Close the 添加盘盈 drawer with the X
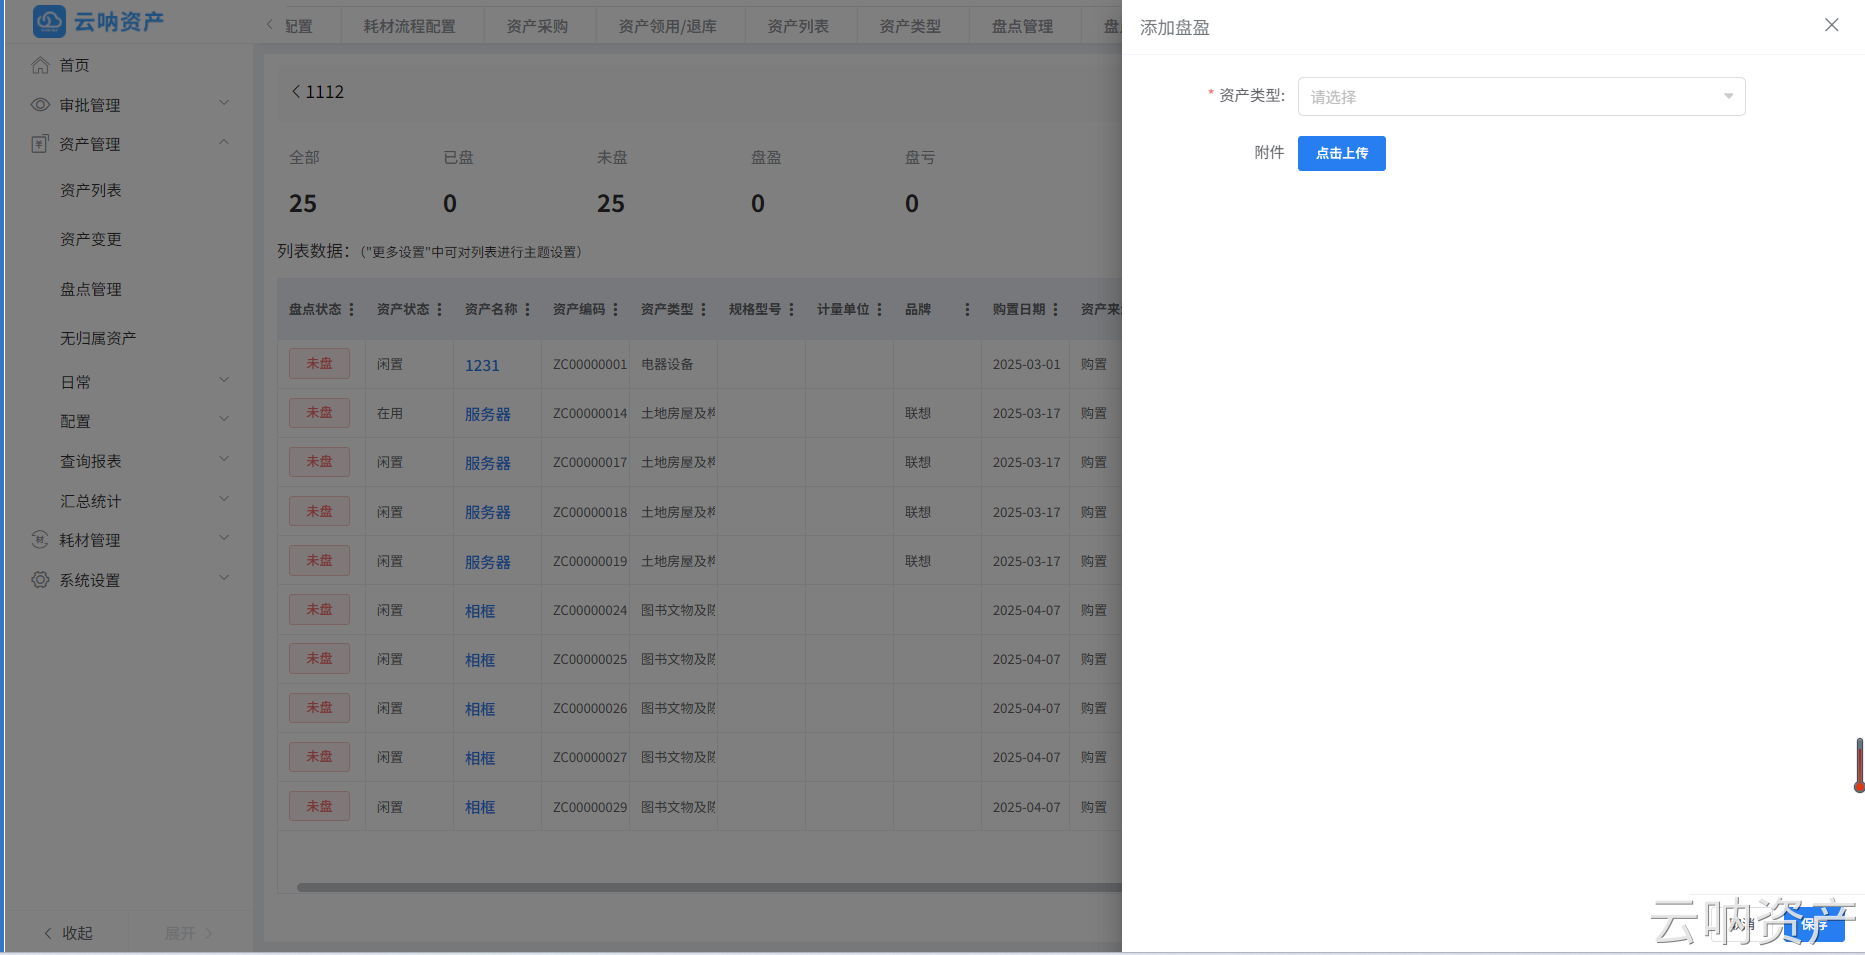 click(x=1831, y=25)
